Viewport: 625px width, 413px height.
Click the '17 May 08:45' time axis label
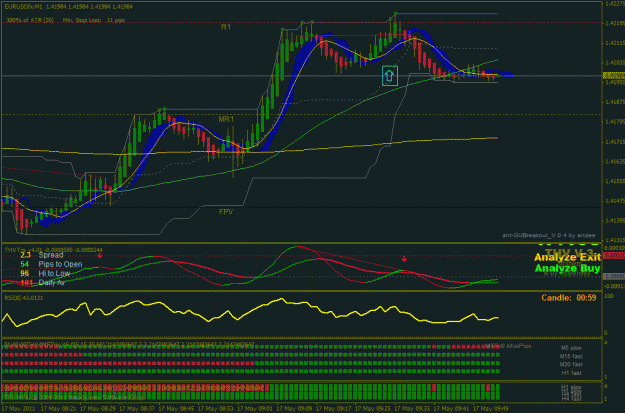click(x=176, y=409)
